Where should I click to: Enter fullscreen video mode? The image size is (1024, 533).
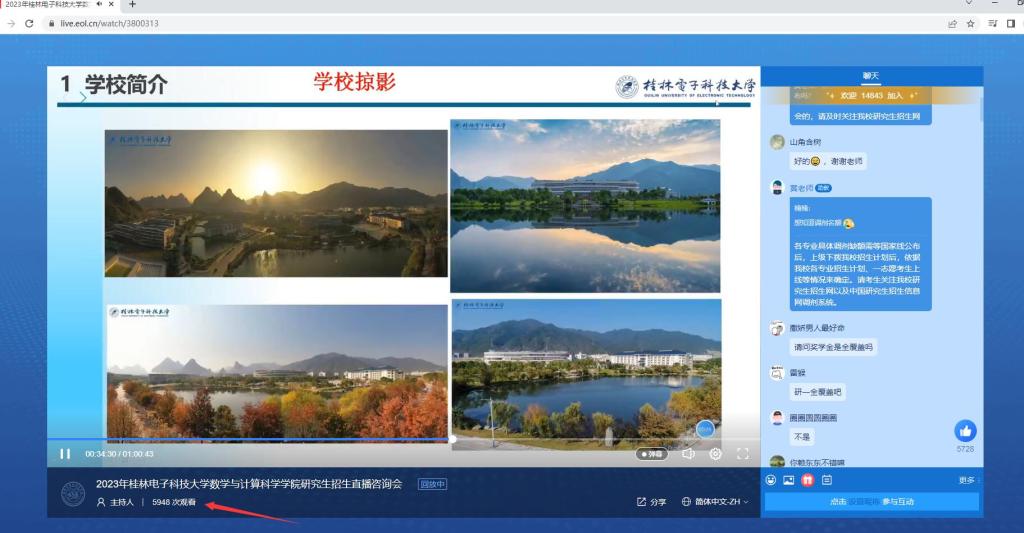(x=743, y=454)
